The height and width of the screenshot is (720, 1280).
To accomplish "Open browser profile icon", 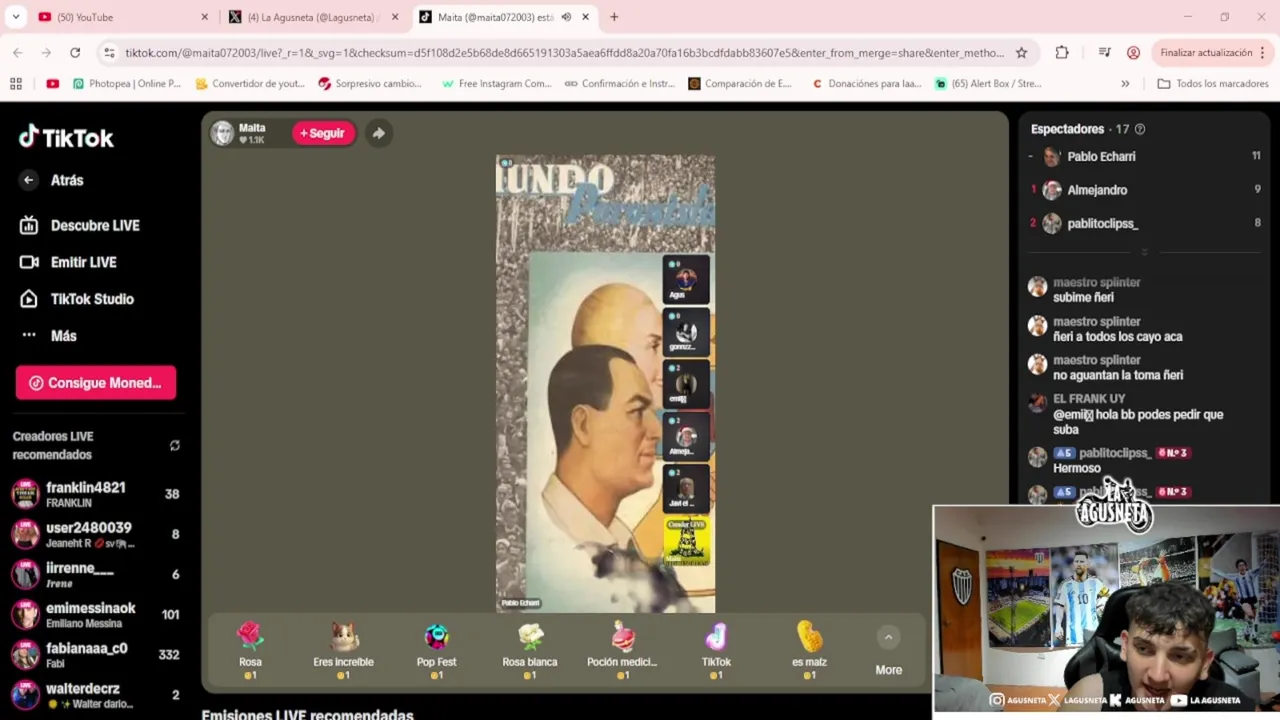I will 1133,53.
